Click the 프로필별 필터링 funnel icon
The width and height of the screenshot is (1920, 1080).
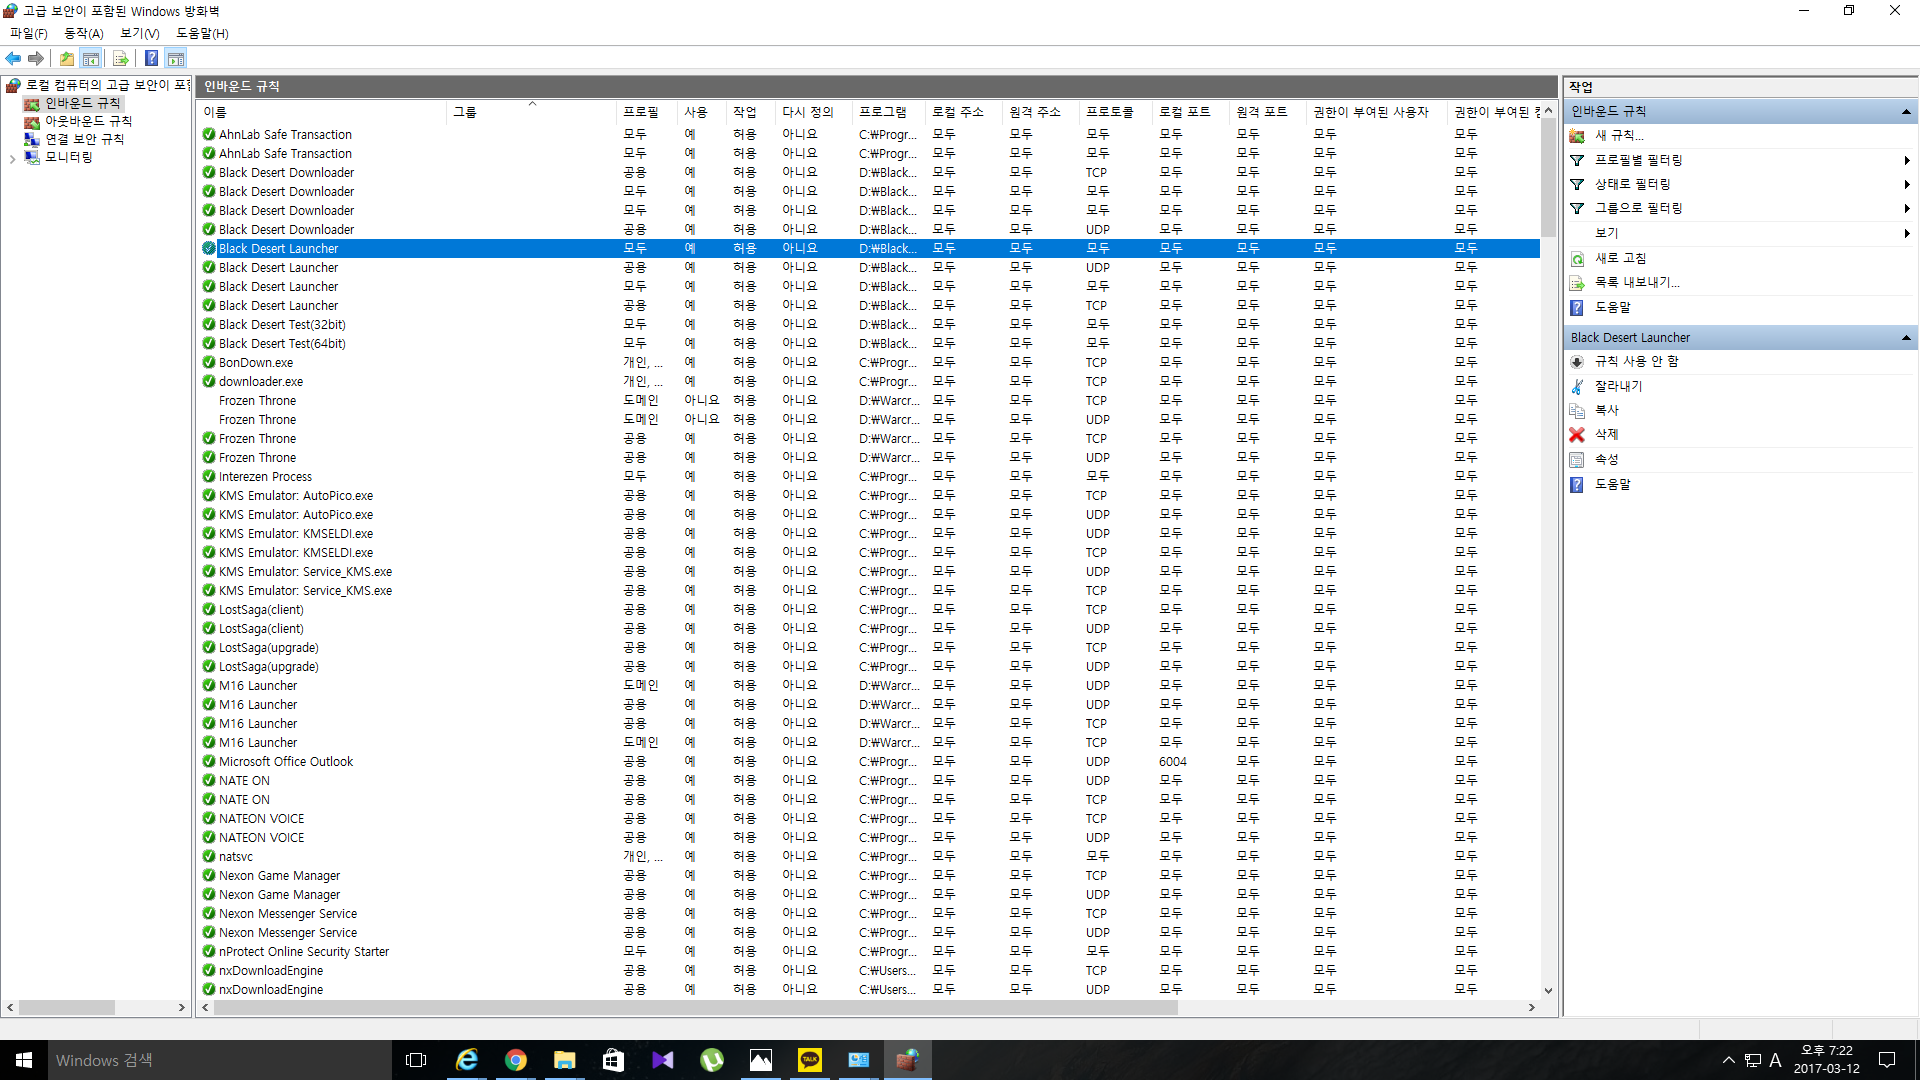(x=1577, y=160)
